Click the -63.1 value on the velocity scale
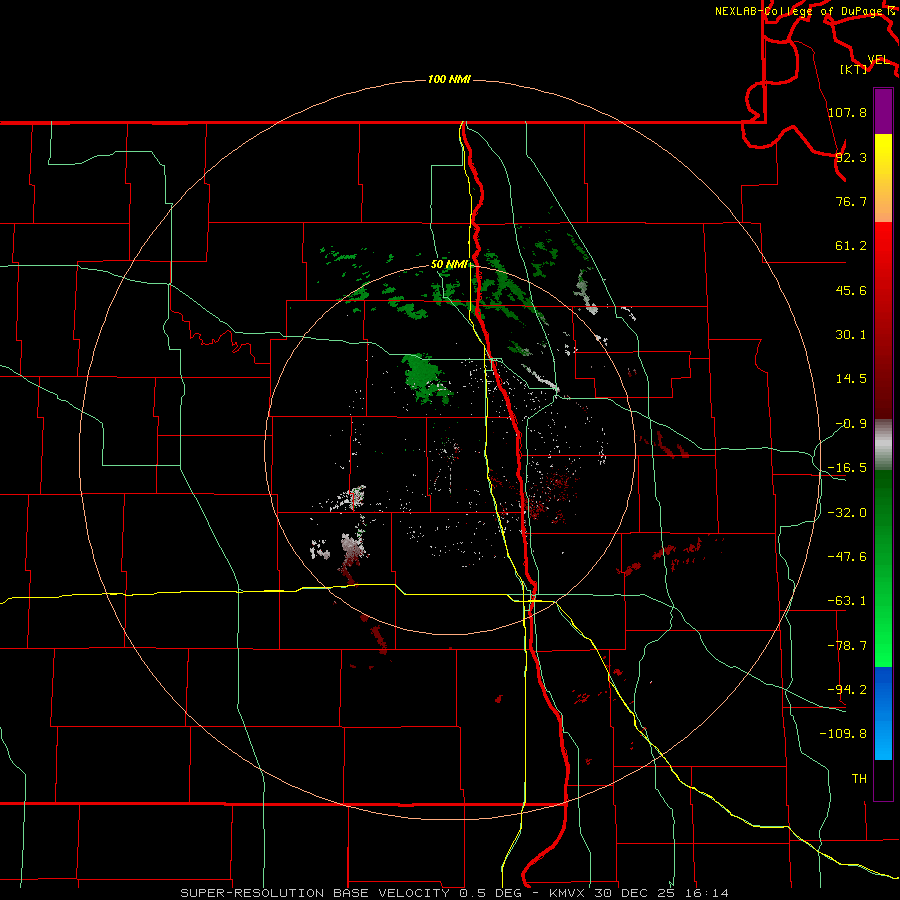Image resolution: width=900 pixels, height=900 pixels. [x=847, y=601]
